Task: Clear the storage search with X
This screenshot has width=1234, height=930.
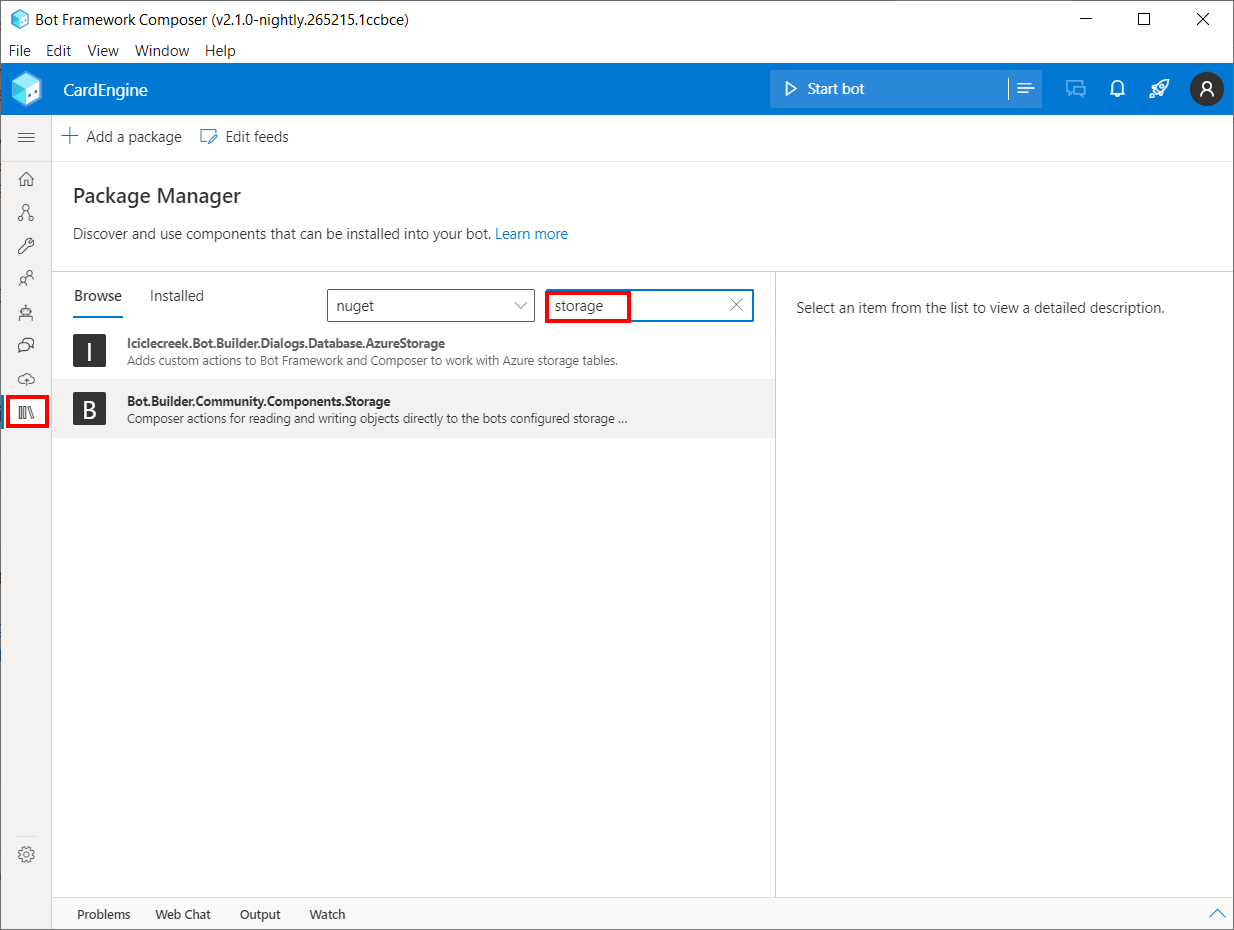Action: 735,305
